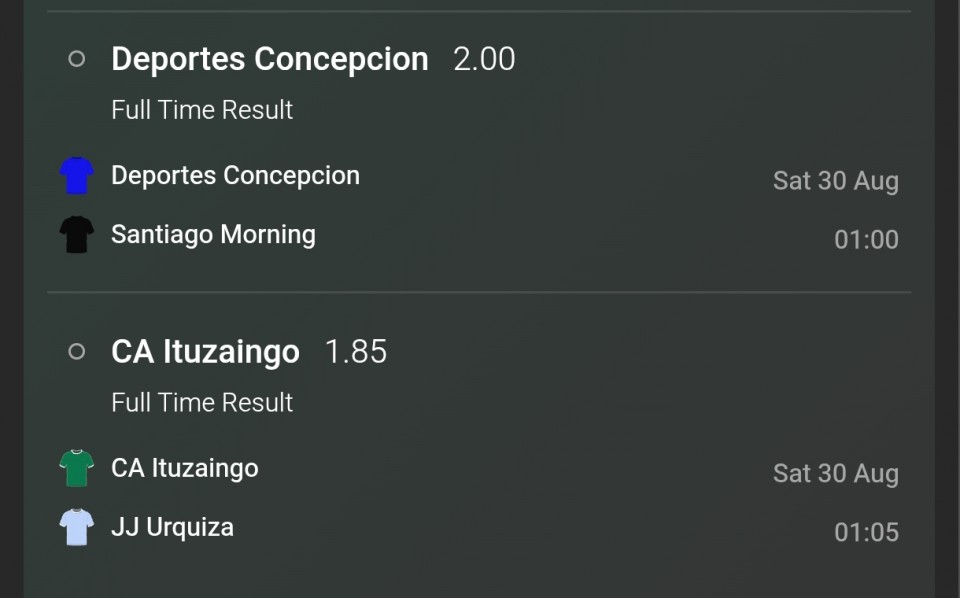Click Full Time Result under Deportes Concepcion
This screenshot has width=960, height=598.
202,110
